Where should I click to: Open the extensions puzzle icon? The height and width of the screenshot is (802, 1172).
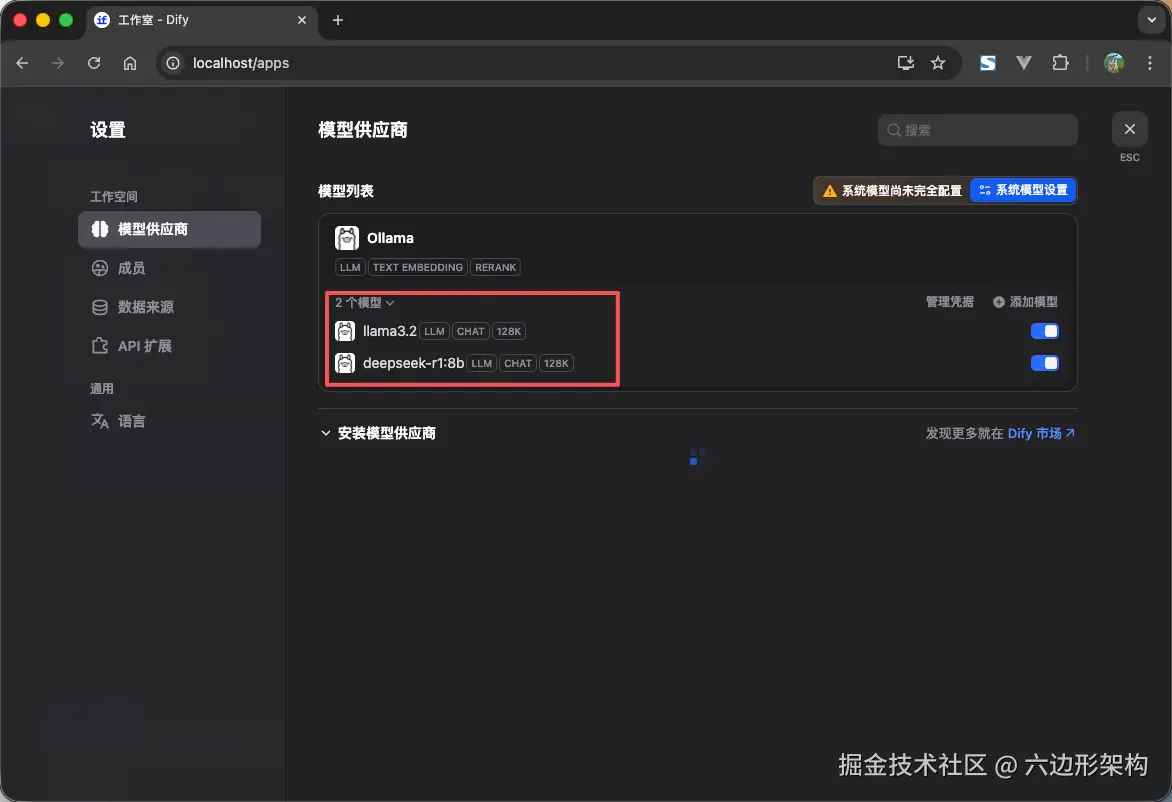1060,64
